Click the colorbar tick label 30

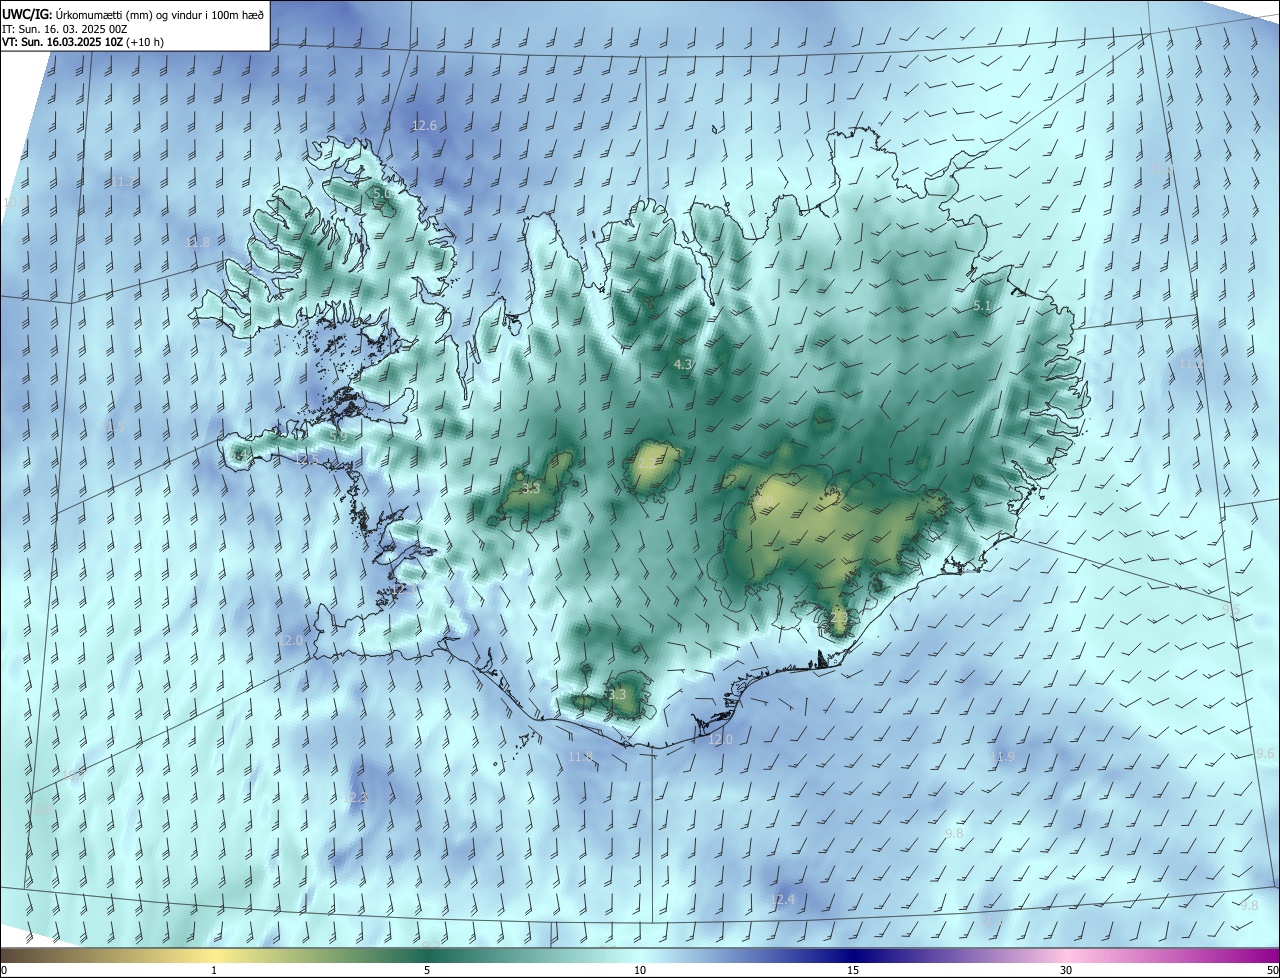click(x=1066, y=970)
